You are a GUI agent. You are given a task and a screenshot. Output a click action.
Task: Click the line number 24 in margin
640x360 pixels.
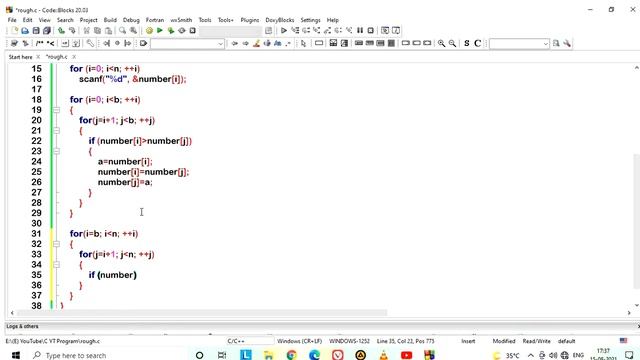pos(36,162)
